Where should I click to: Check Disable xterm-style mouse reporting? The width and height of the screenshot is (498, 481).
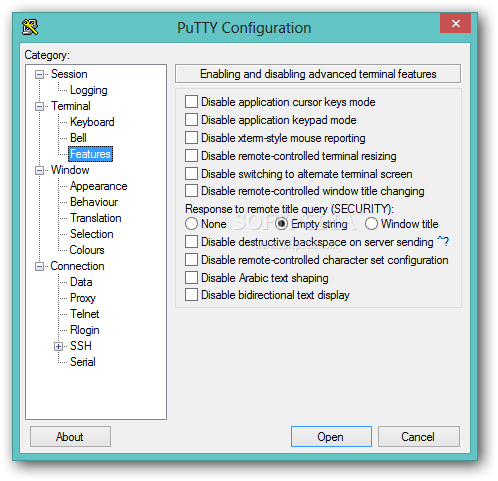point(191,138)
